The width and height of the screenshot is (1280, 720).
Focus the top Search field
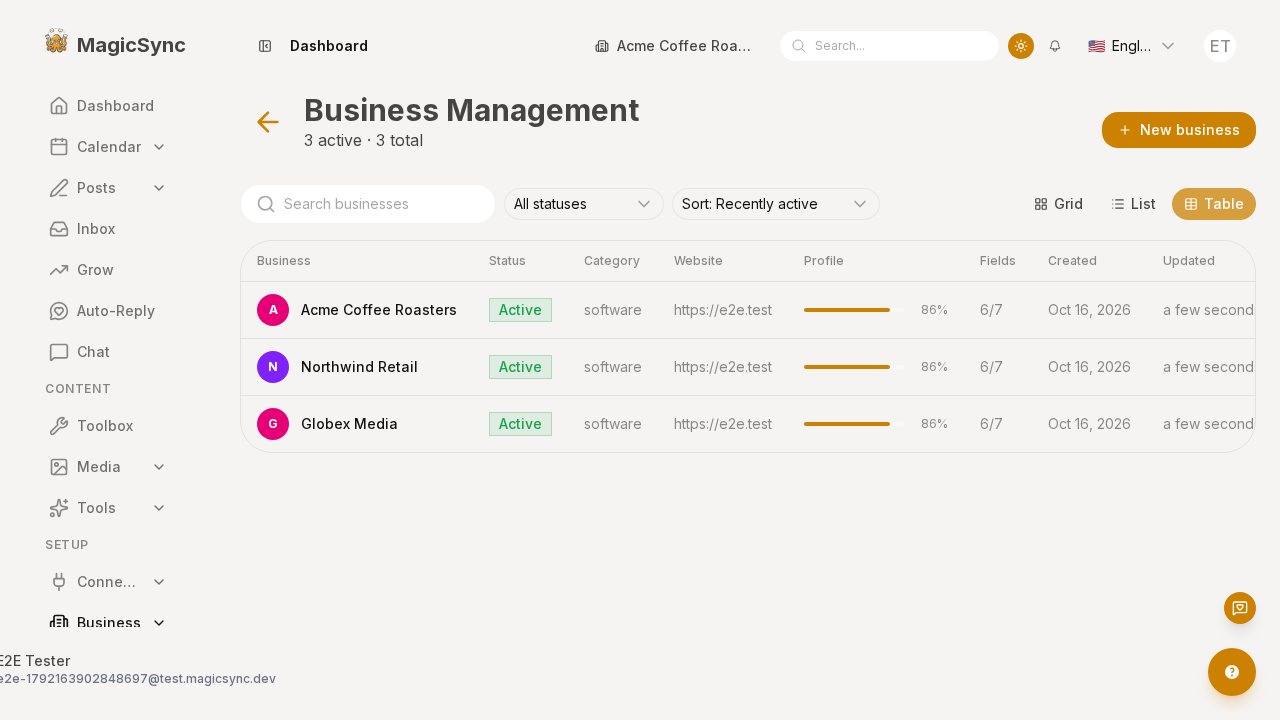coord(889,46)
